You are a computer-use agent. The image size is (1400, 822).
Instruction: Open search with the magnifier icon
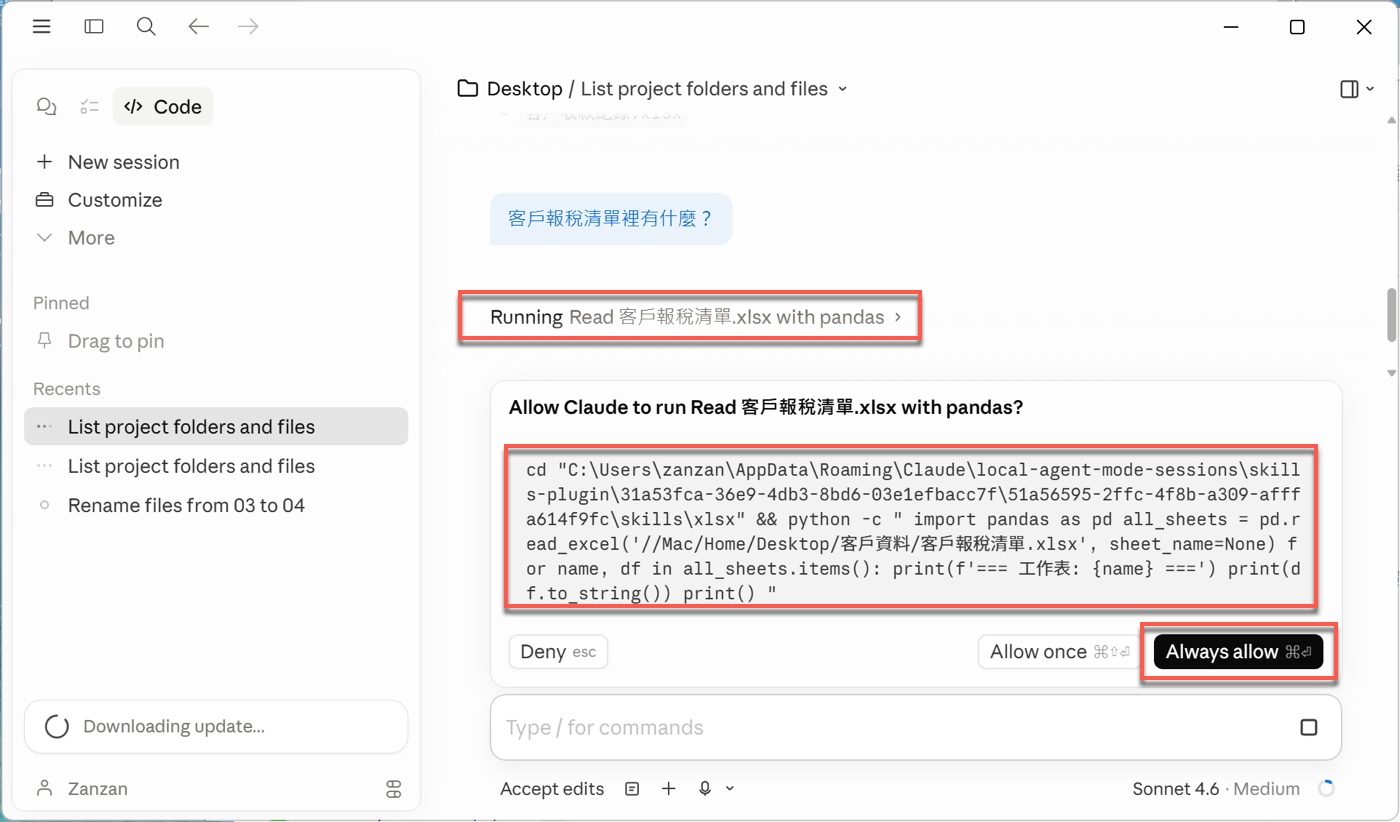(146, 26)
